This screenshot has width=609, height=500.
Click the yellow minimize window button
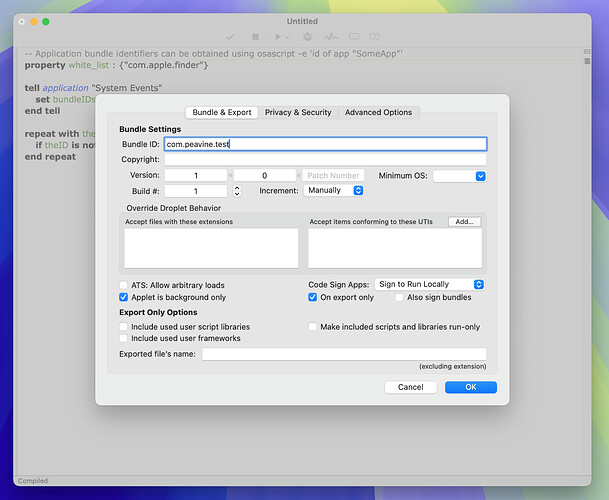tap(34, 22)
